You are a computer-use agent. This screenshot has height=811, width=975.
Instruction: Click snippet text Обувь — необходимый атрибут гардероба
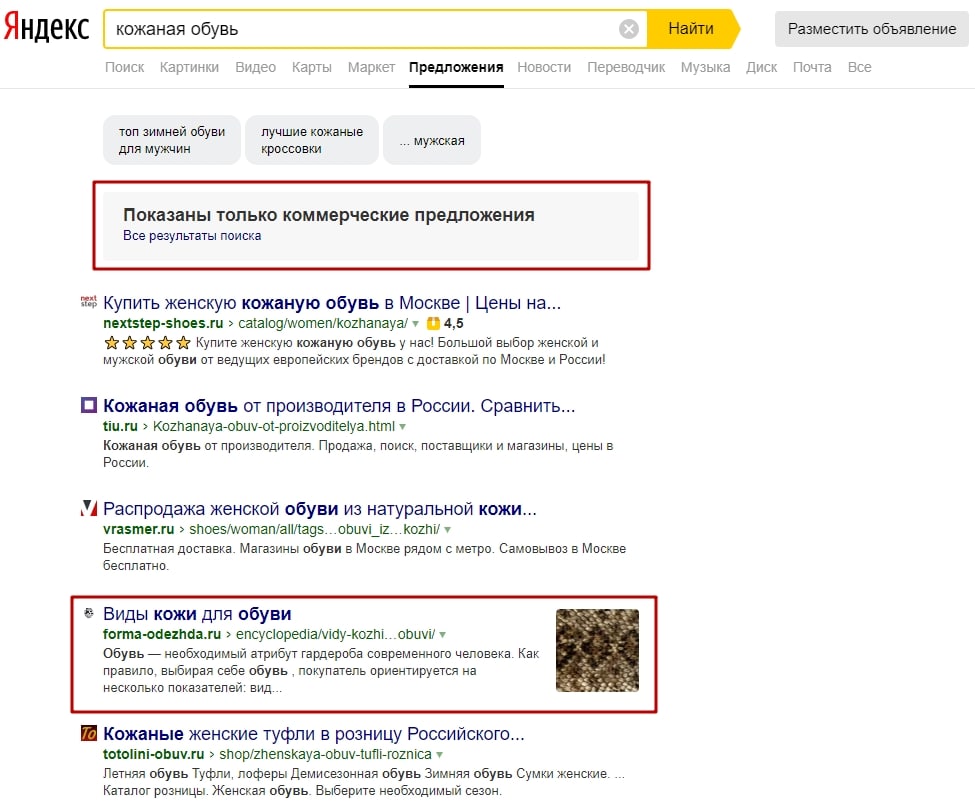321,670
